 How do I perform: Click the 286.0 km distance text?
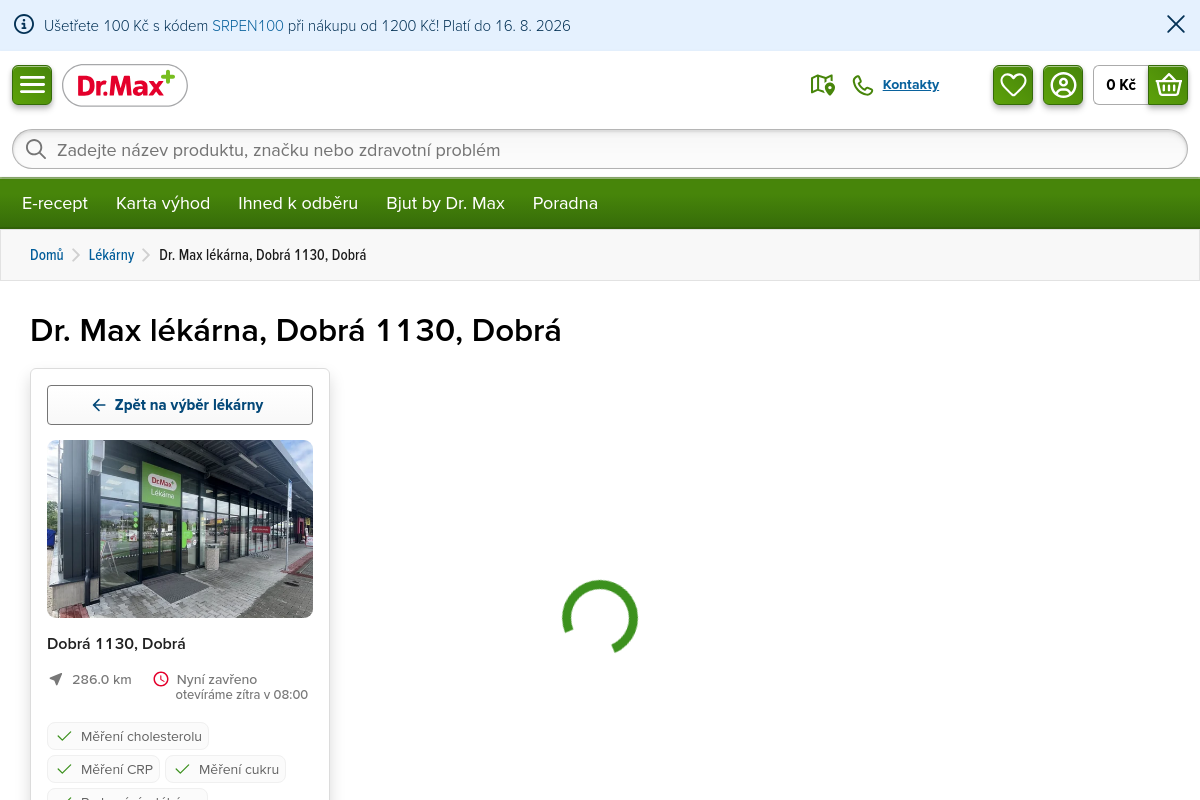tap(102, 679)
